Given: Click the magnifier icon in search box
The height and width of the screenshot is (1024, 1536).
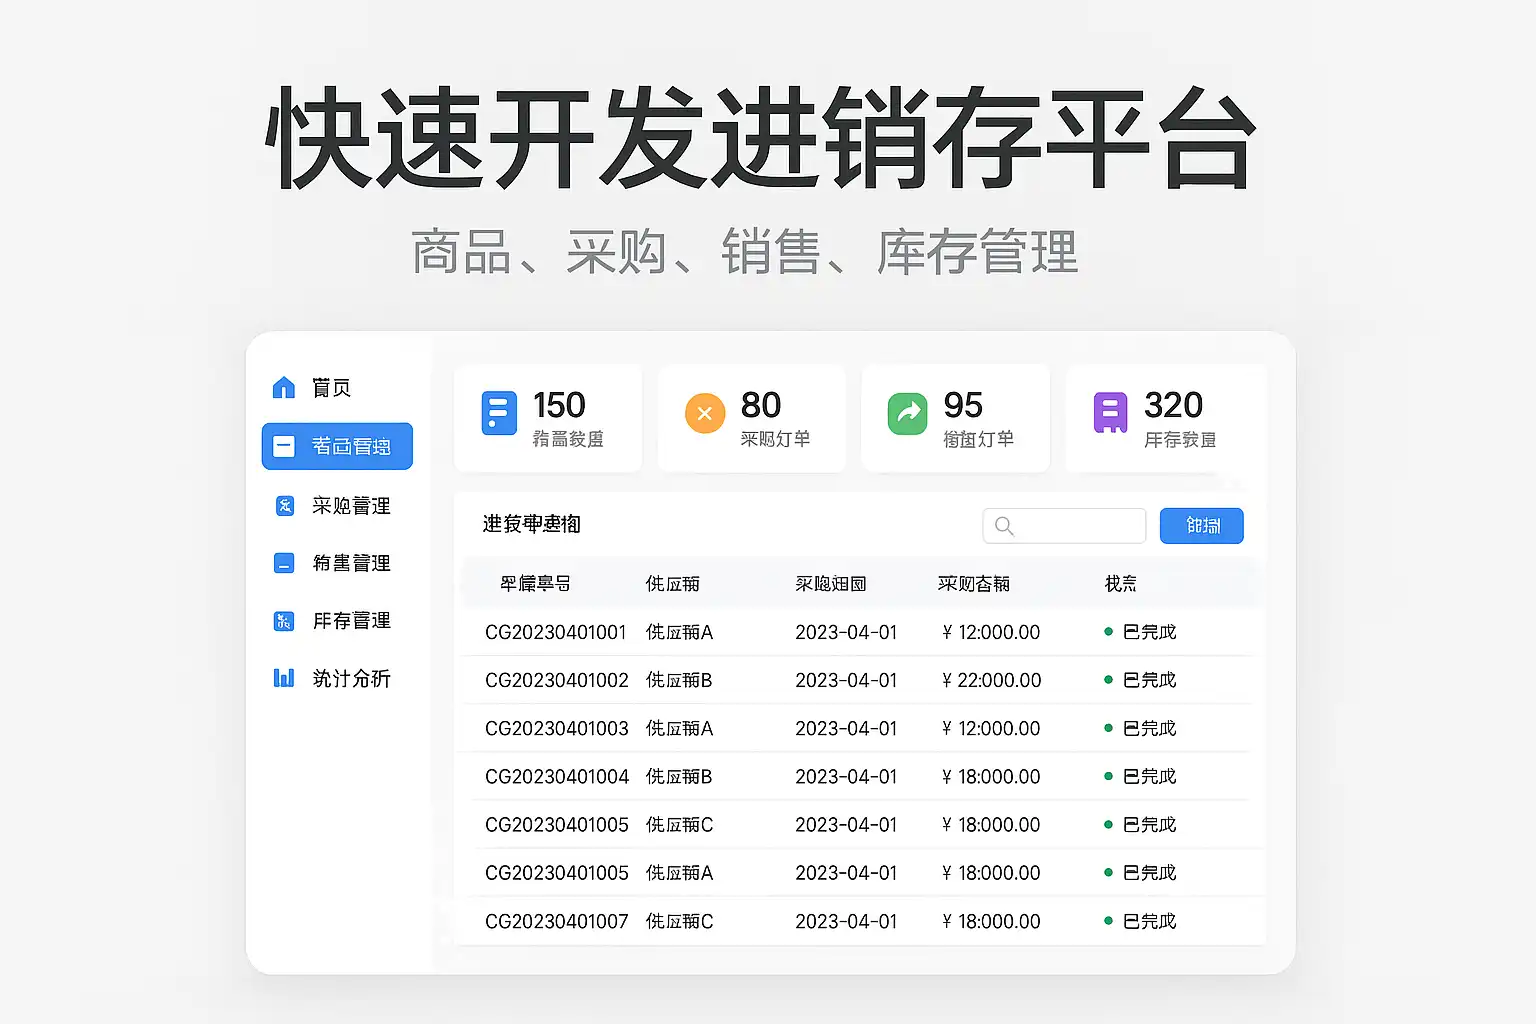Looking at the screenshot, I should tap(1004, 526).
